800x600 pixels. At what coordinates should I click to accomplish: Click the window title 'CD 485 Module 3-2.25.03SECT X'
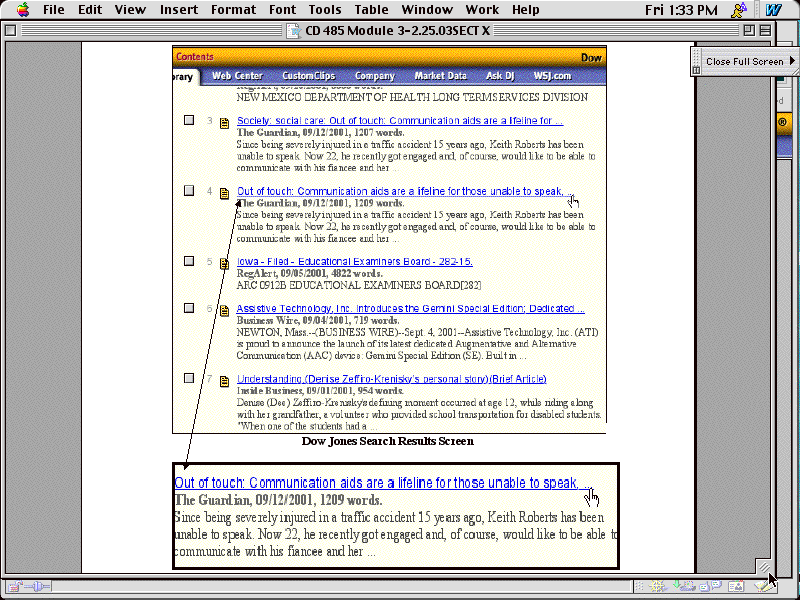pyautogui.click(x=397, y=31)
